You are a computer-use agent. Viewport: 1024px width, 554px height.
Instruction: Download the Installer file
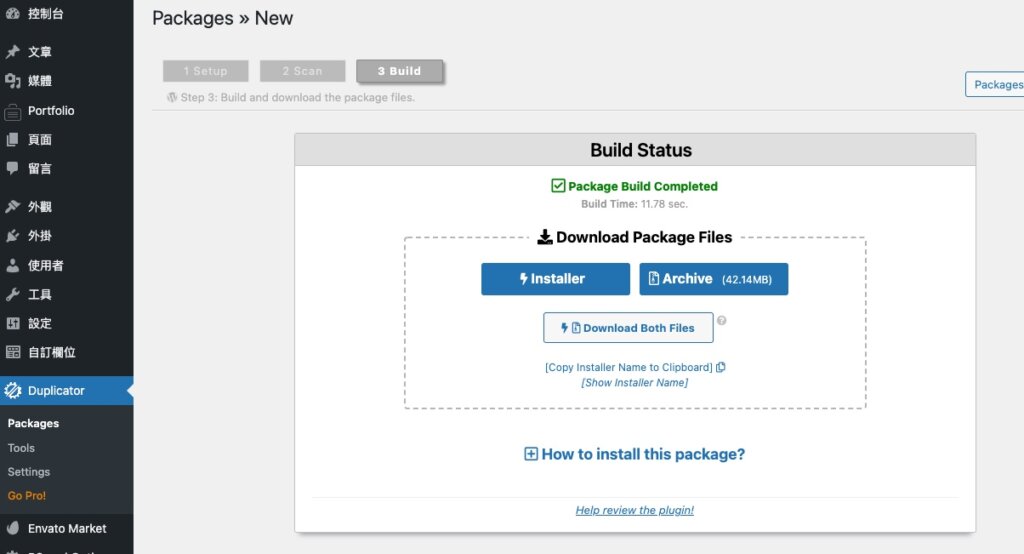pyautogui.click(x=556, y=279)
